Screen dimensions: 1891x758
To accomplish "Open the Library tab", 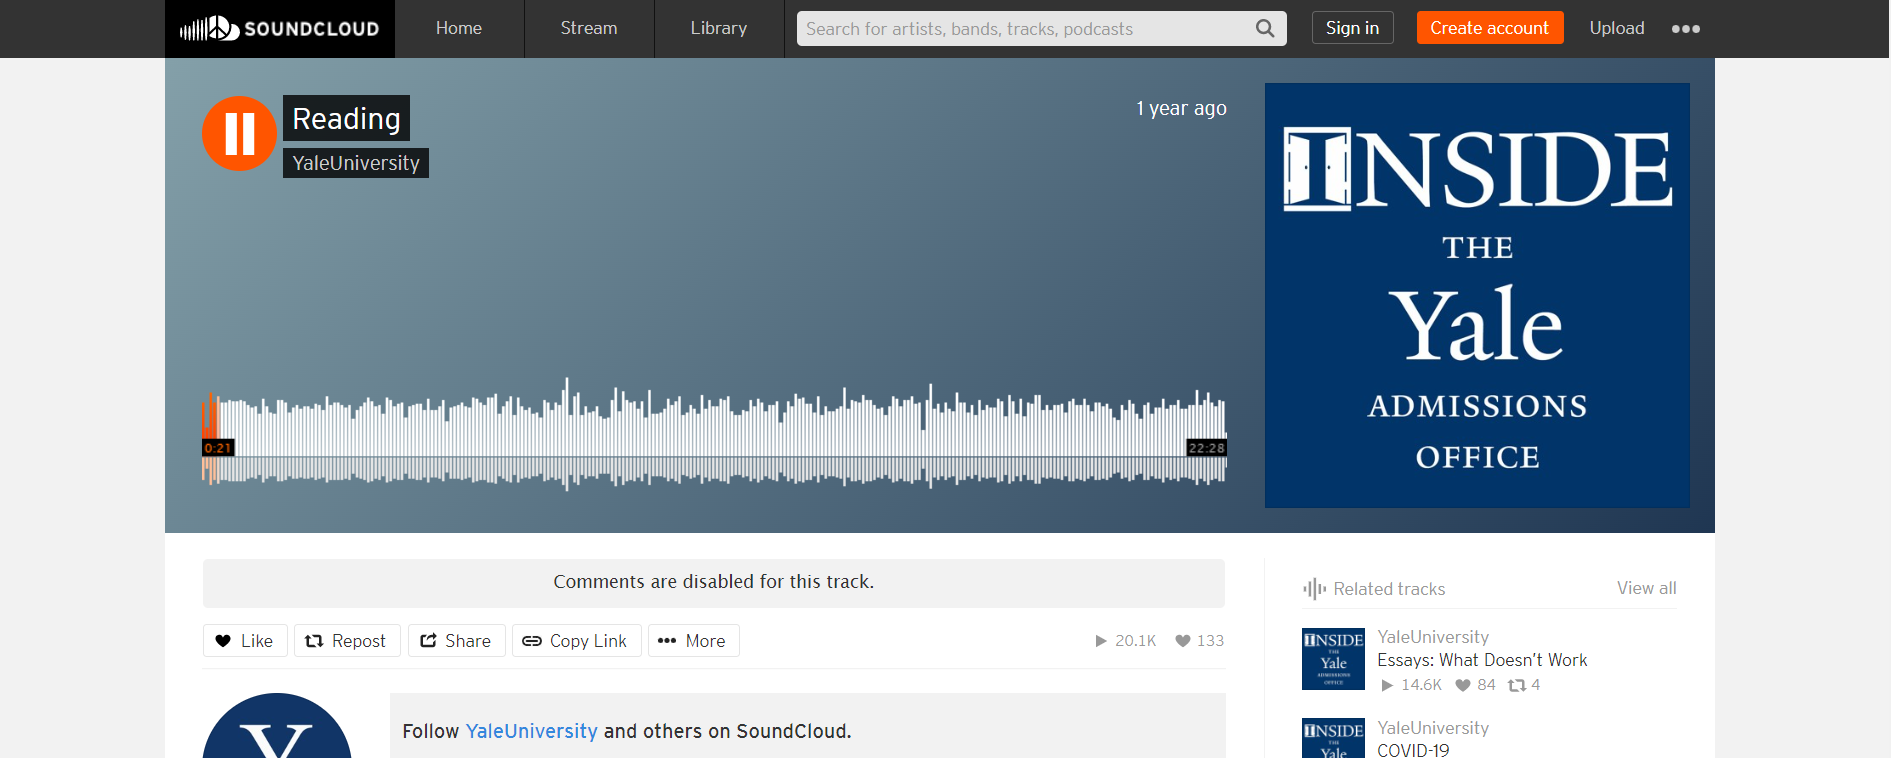I will click(x=719, y=29).
